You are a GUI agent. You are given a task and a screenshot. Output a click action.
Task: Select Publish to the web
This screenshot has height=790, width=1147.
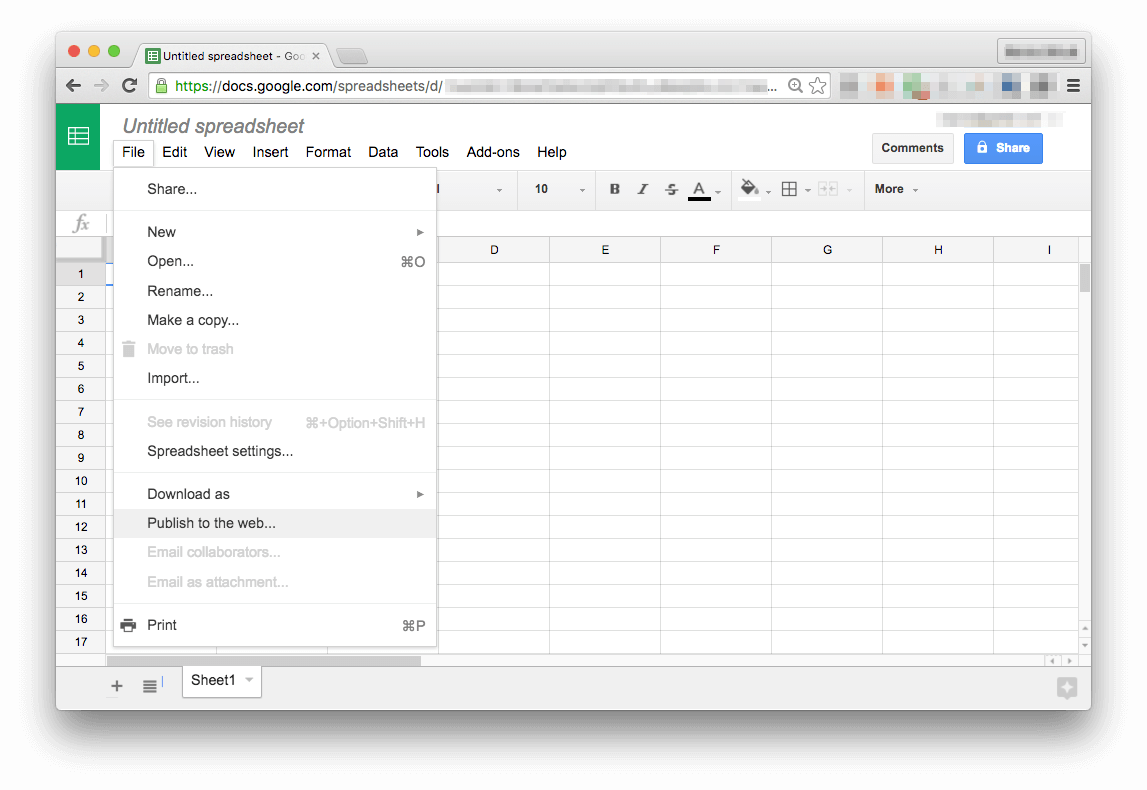[211, 522]
